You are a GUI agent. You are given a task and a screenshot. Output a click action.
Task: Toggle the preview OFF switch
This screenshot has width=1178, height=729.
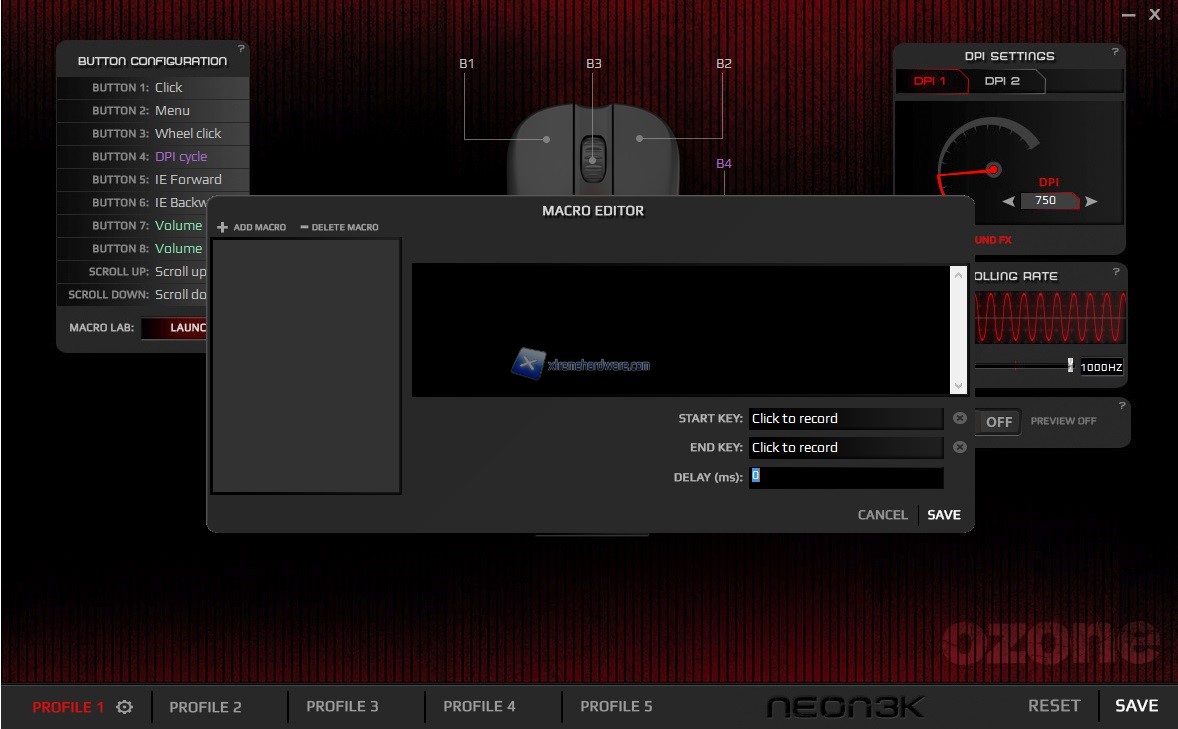point(998,422)
